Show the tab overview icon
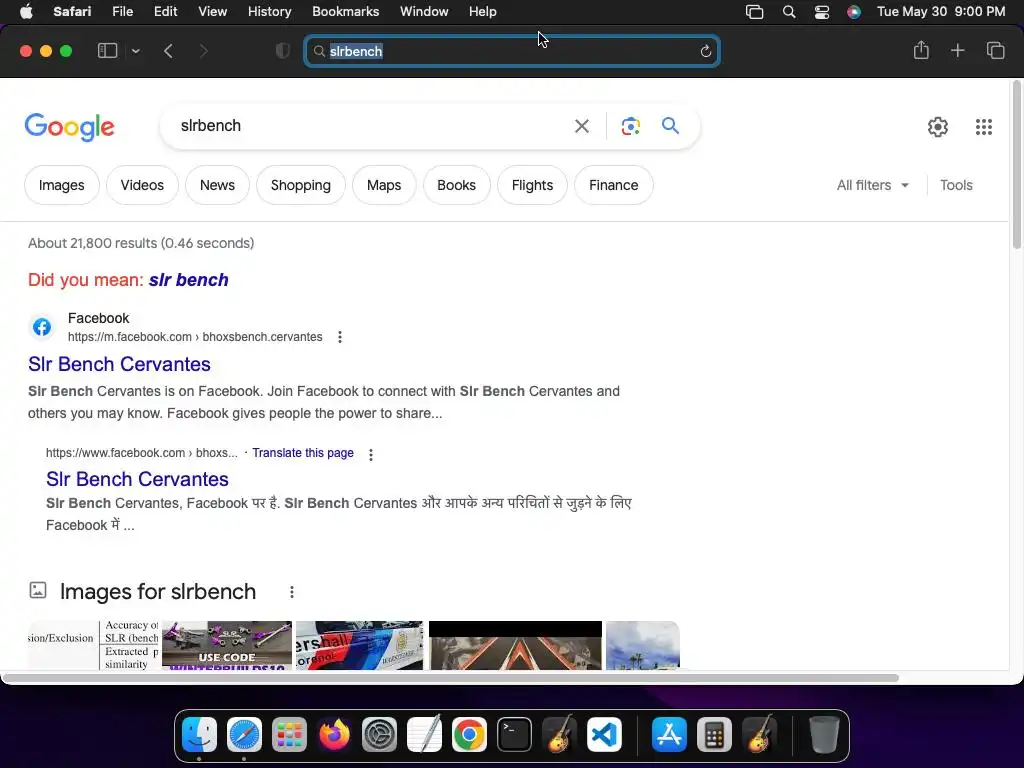 995,50
